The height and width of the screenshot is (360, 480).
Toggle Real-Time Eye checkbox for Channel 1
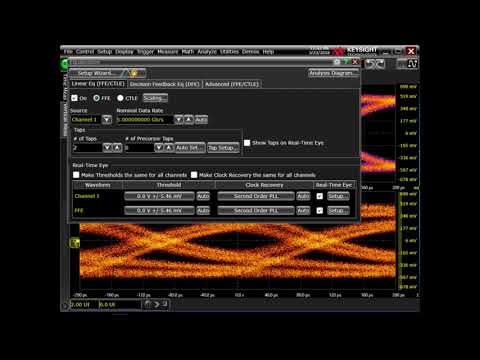pyautogui.click(x=320, y=196)
